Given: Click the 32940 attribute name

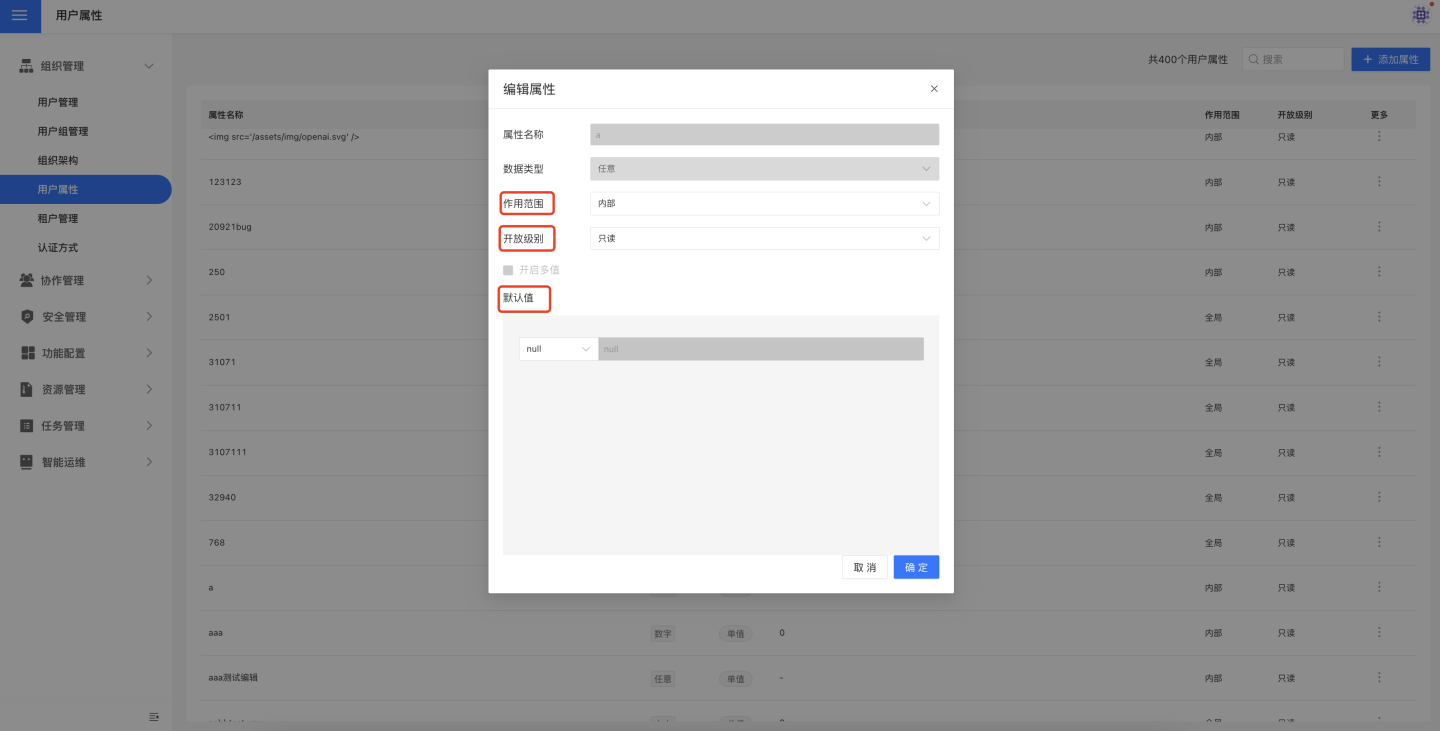Looking at the screenshot, I should (x=222, y=497).
